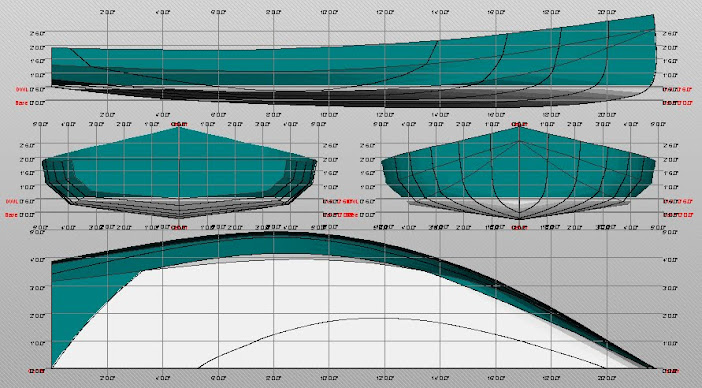Screen dimensions: 702x388
Task: Click the red Base label left of the stern section view
Action: [x=11, y=216]
